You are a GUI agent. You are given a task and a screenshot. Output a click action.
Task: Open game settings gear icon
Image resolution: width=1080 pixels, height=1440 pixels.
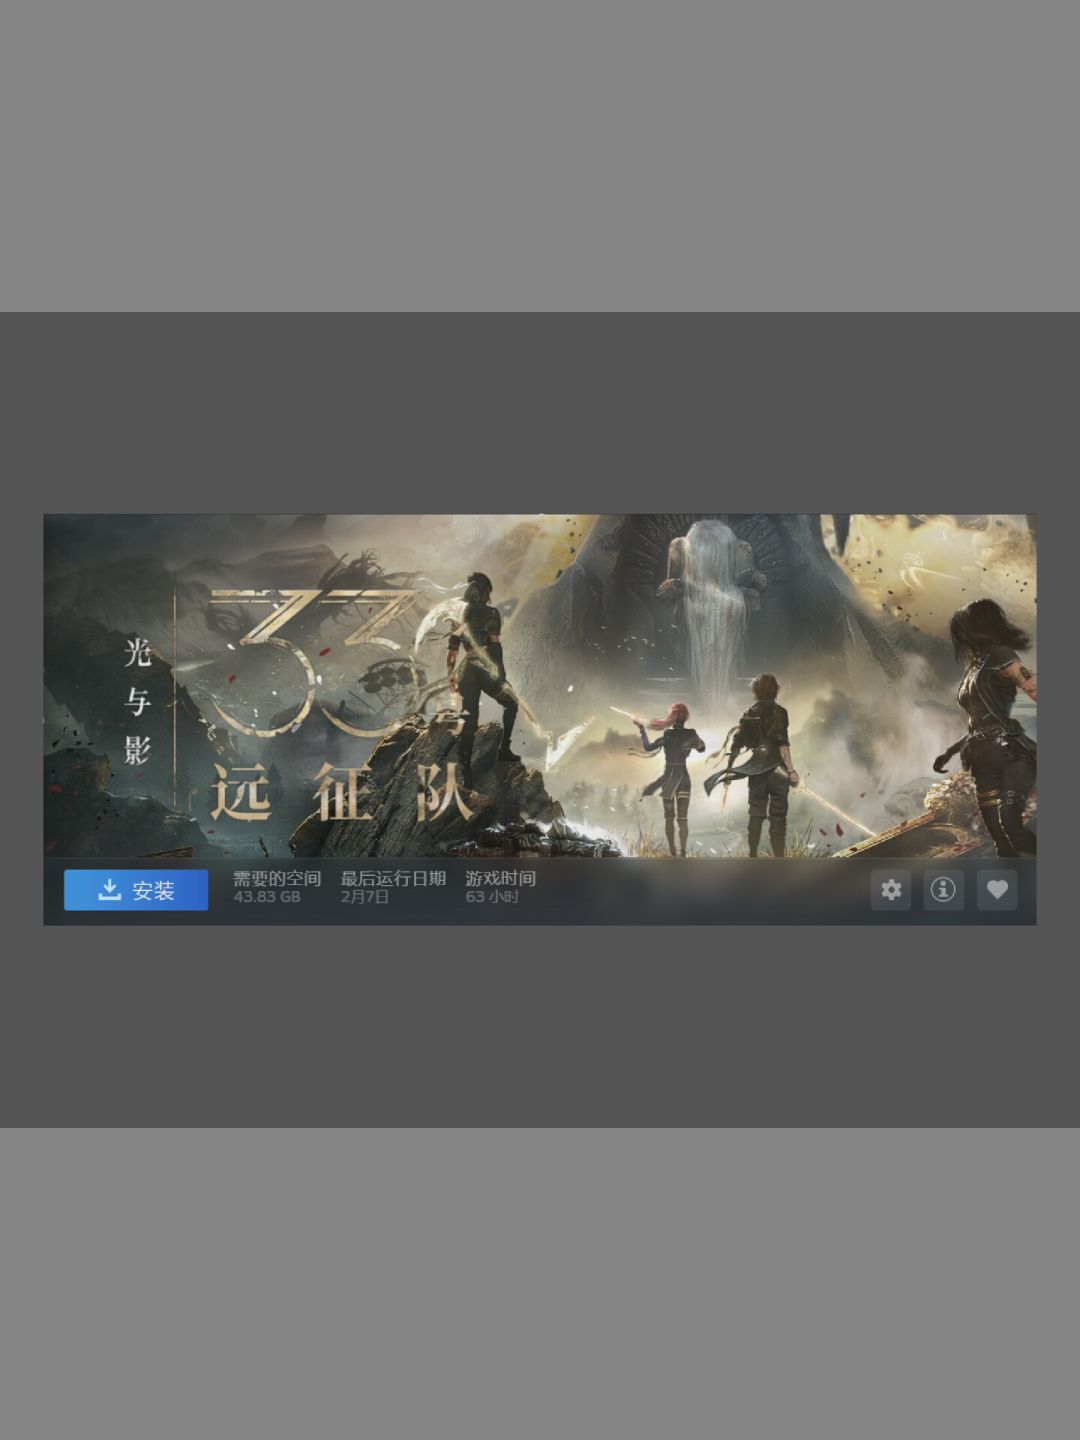891,890
